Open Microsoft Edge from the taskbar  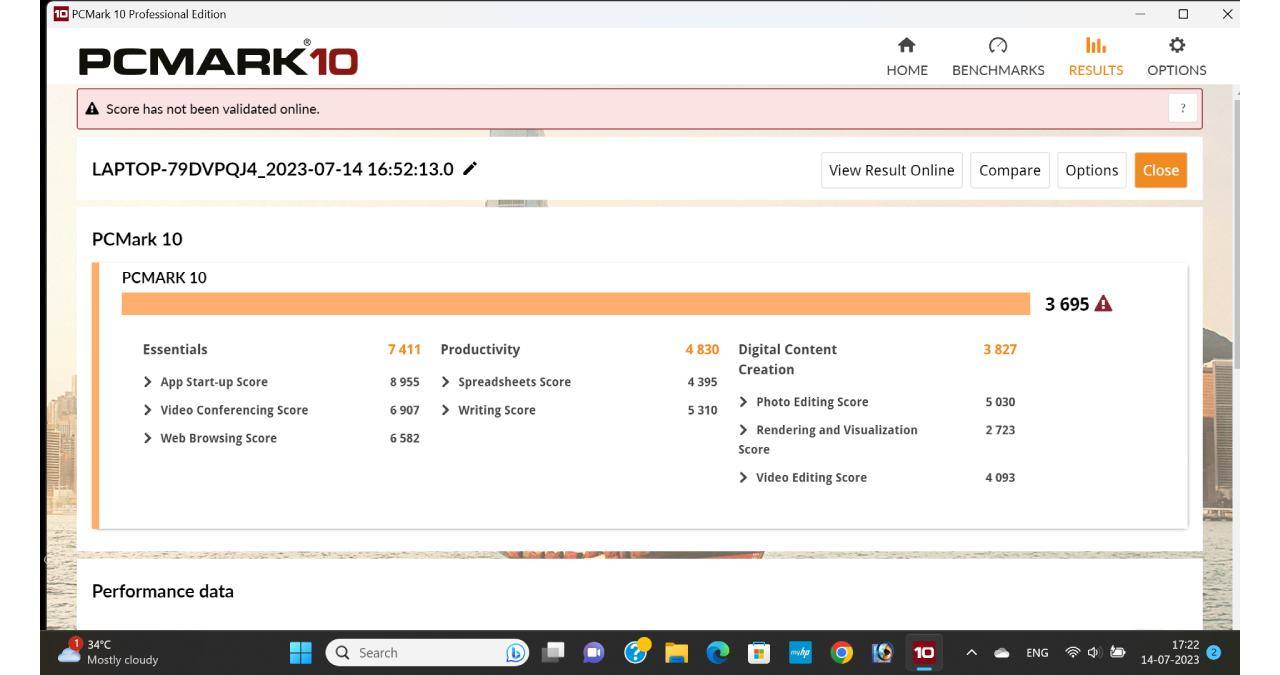(x=718, y=653)
